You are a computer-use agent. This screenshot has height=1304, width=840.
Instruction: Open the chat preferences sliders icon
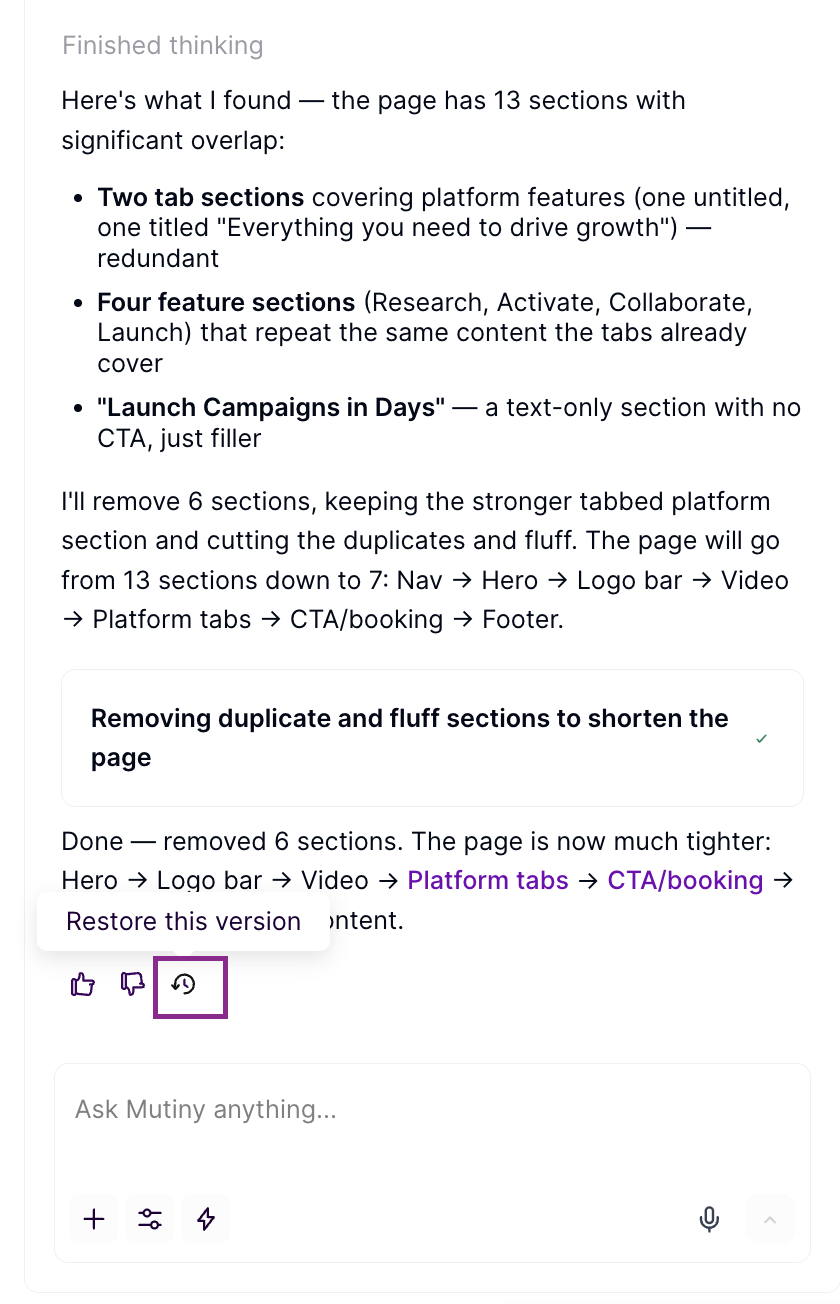[x=149, y=1219]
